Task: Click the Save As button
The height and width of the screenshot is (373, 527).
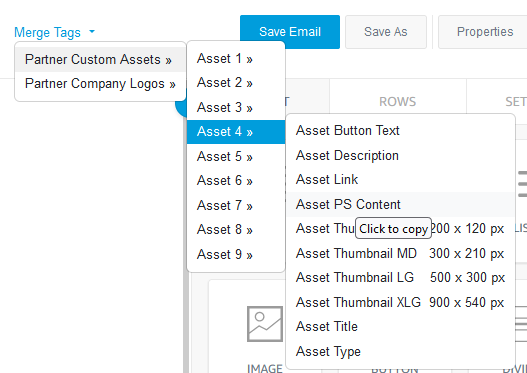Action: point(386,32)
